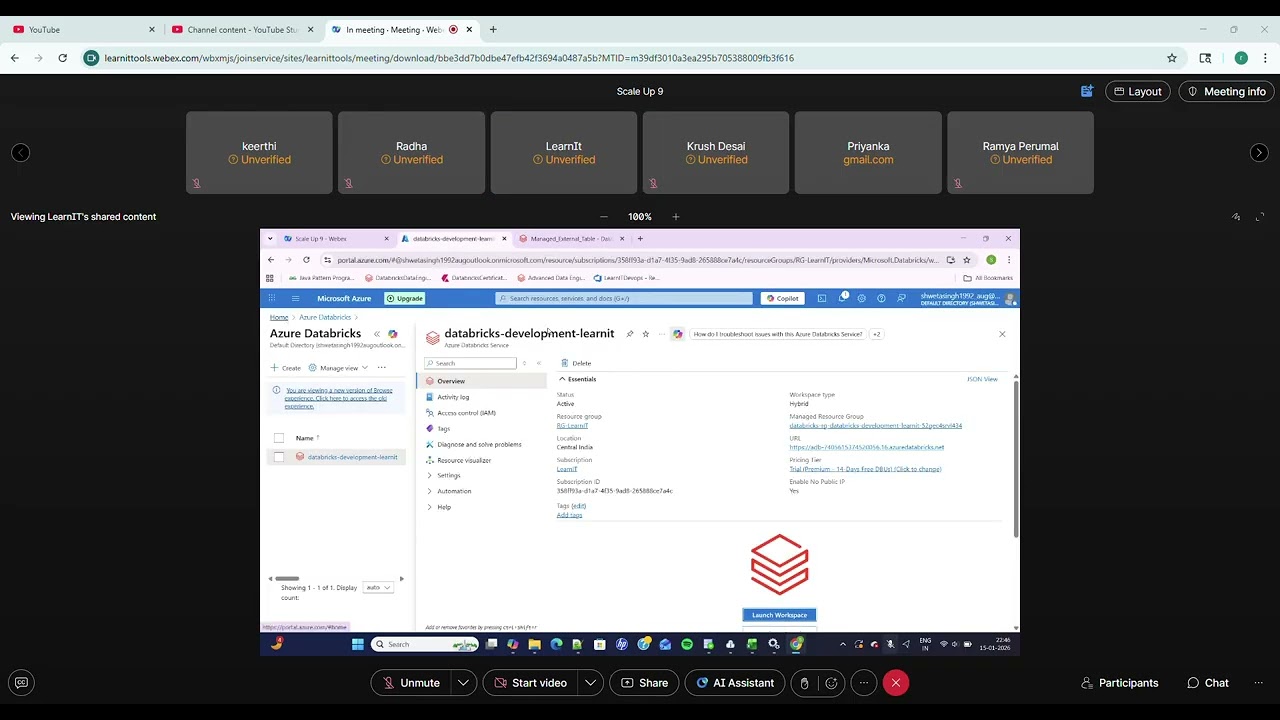Select Overview in resource menu
Image resolution: width=1280 pixels, height=720 pixels.
[483, 381]
